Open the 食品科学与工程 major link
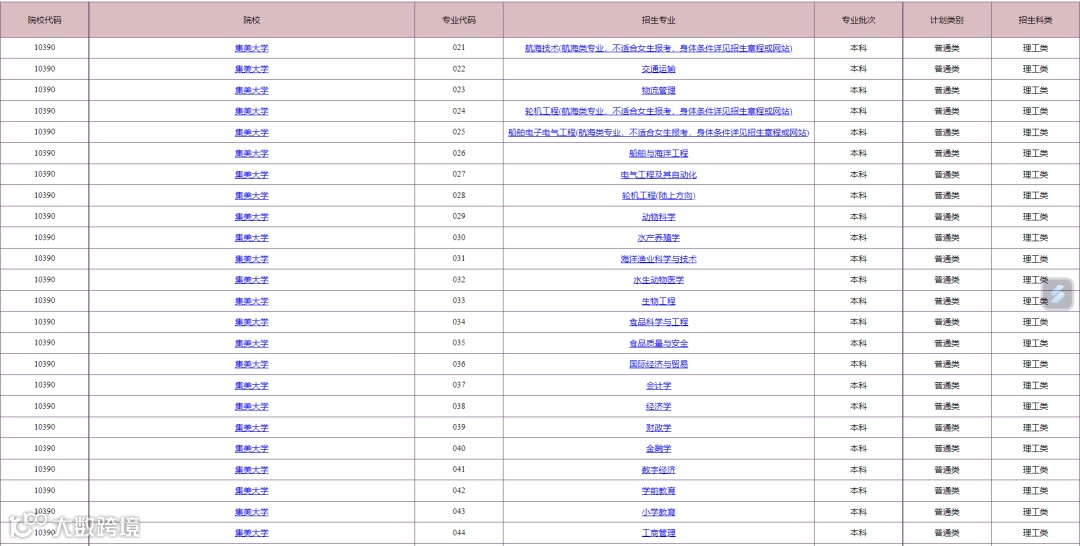 point(658,322)
